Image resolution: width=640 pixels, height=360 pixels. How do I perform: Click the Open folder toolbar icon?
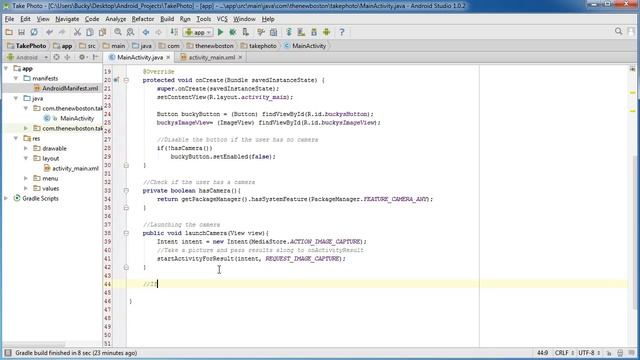(x=9, y=32)
